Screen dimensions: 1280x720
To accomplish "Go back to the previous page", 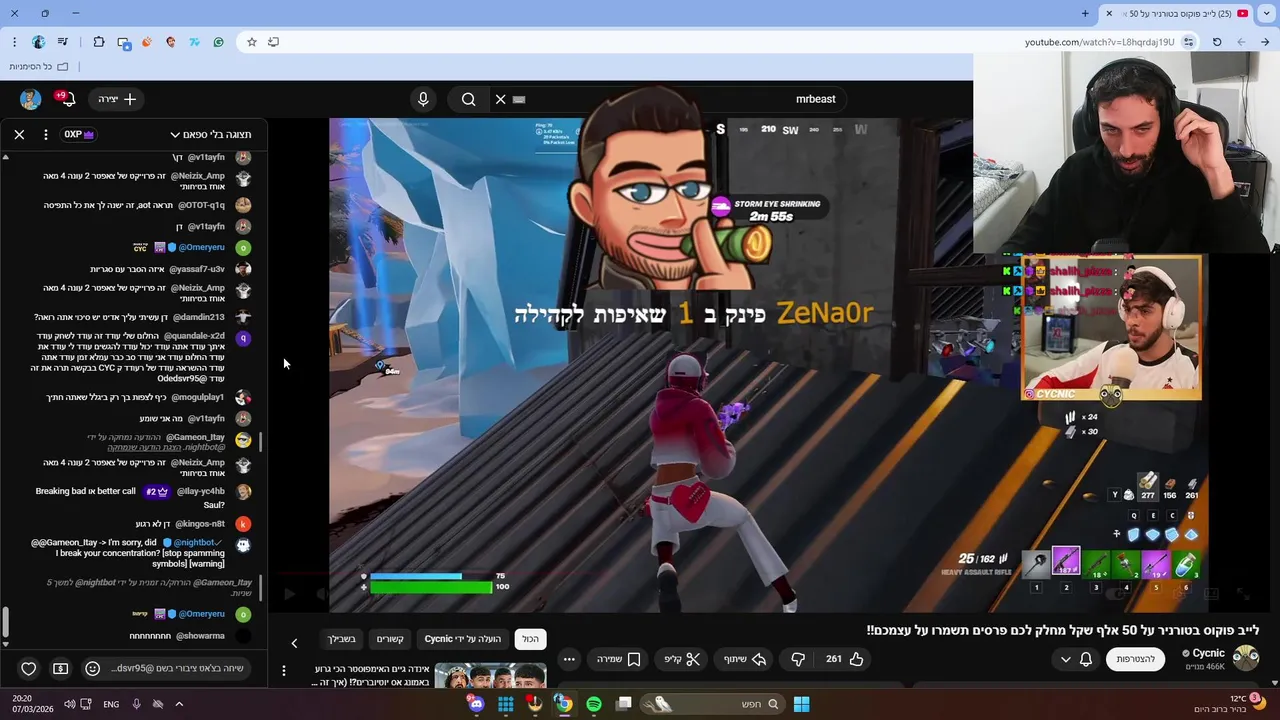I will pyautogui.click(x=1265, y=42).
